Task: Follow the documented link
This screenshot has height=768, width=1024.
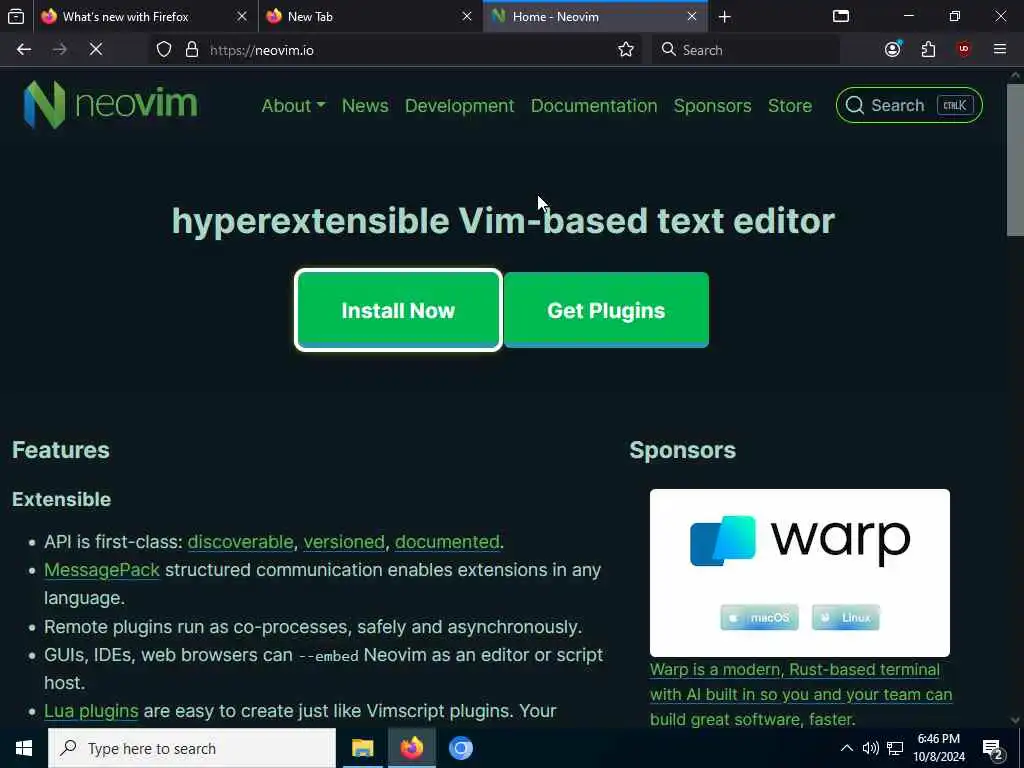Action: coord(447,541)
